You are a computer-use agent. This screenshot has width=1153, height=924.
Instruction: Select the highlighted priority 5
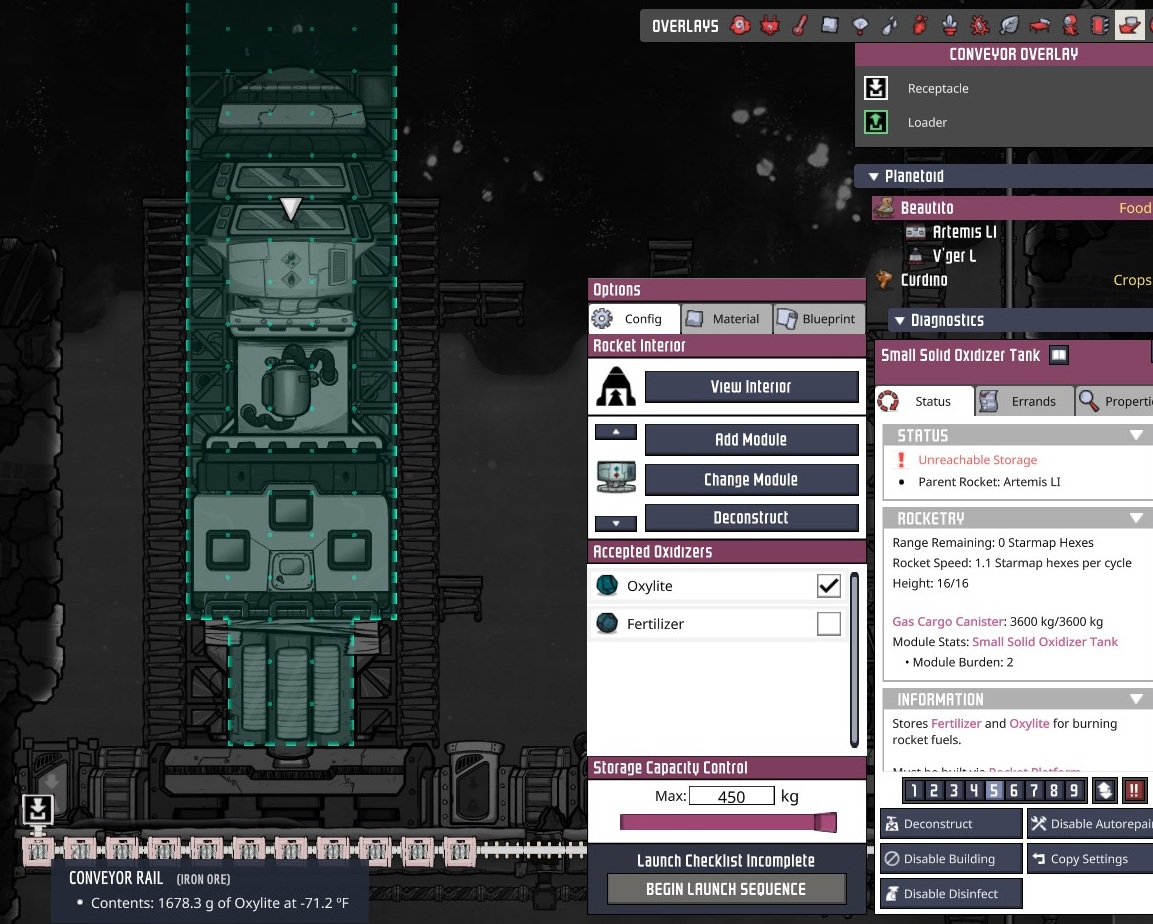point(993,790)
